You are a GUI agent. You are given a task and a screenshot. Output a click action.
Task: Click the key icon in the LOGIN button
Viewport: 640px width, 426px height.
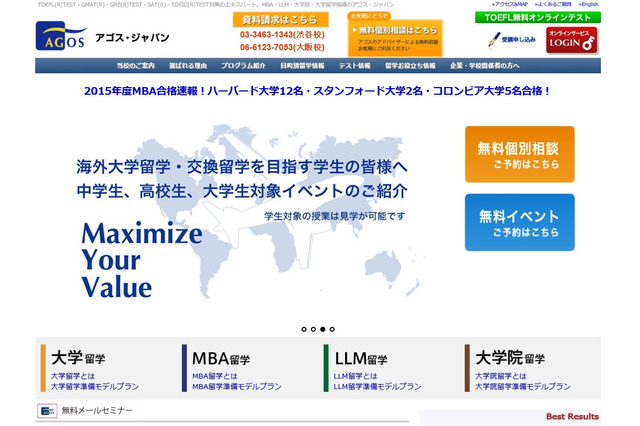pos(589,42)
